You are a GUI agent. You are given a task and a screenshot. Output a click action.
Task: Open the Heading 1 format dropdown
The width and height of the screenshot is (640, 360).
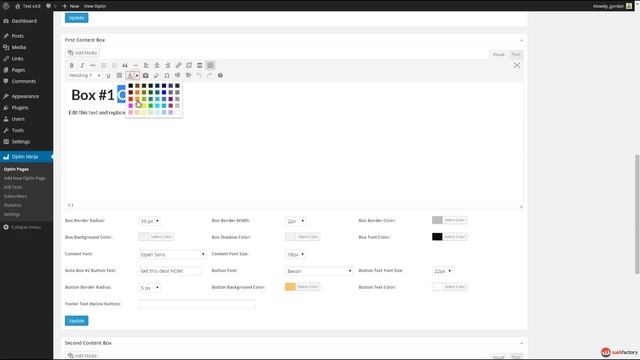84,76
